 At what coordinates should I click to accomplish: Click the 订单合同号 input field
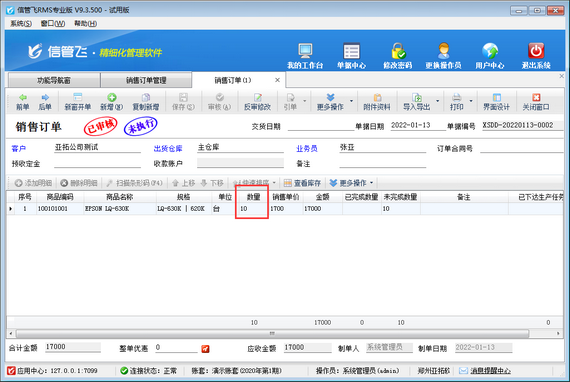tap(521, 148)
